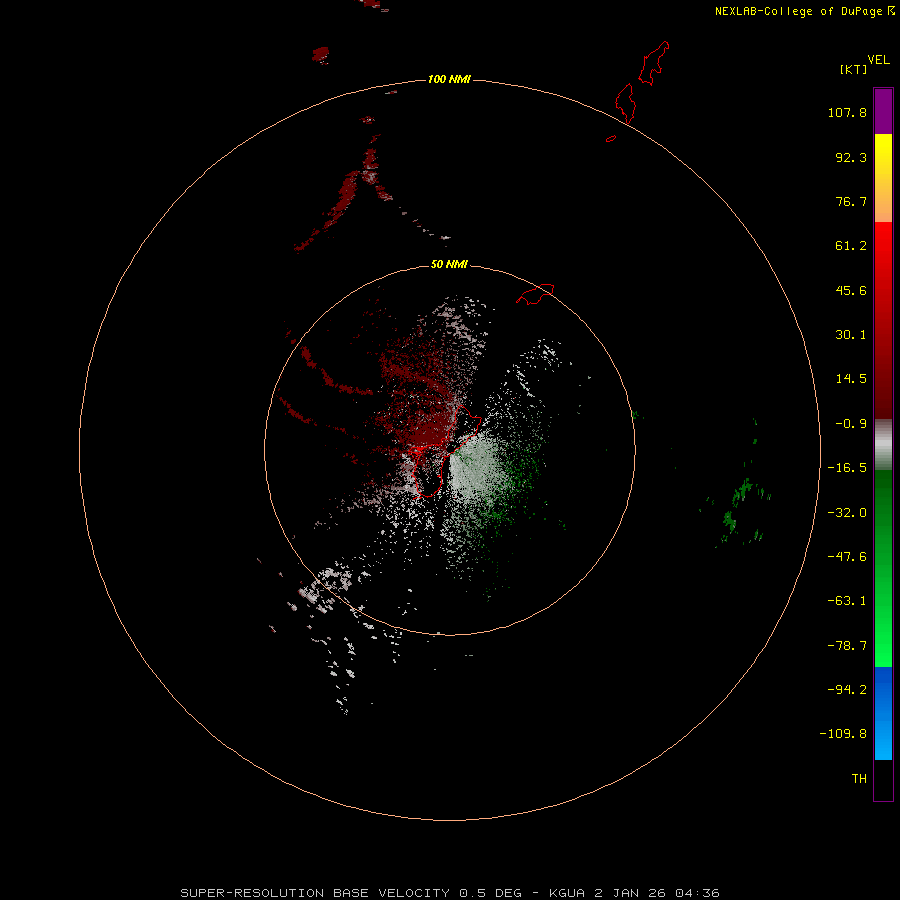This screenshot has width=900, height=900.
Task: Click the 76.7 legend value
Action: click(x=851, y=201)
